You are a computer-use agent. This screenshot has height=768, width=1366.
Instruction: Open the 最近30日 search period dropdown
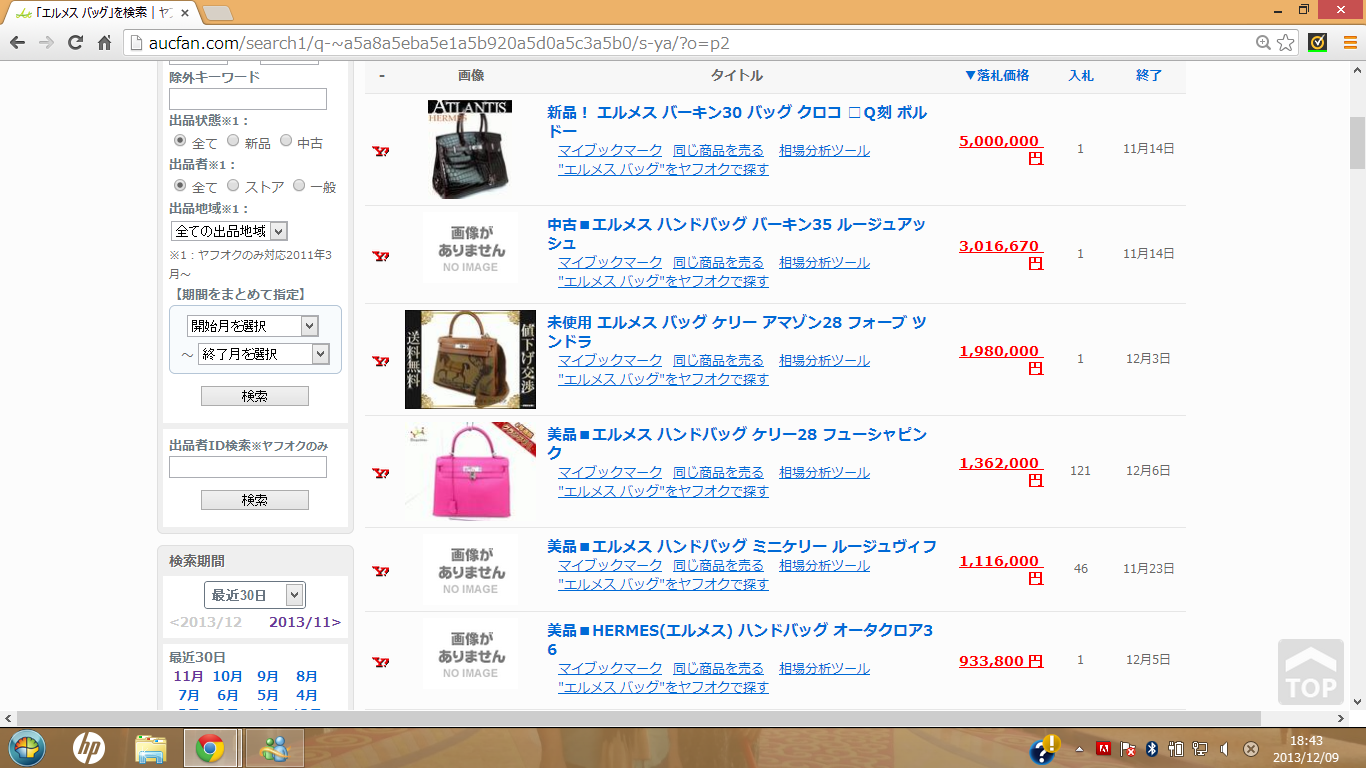click(x=255, y=595)
